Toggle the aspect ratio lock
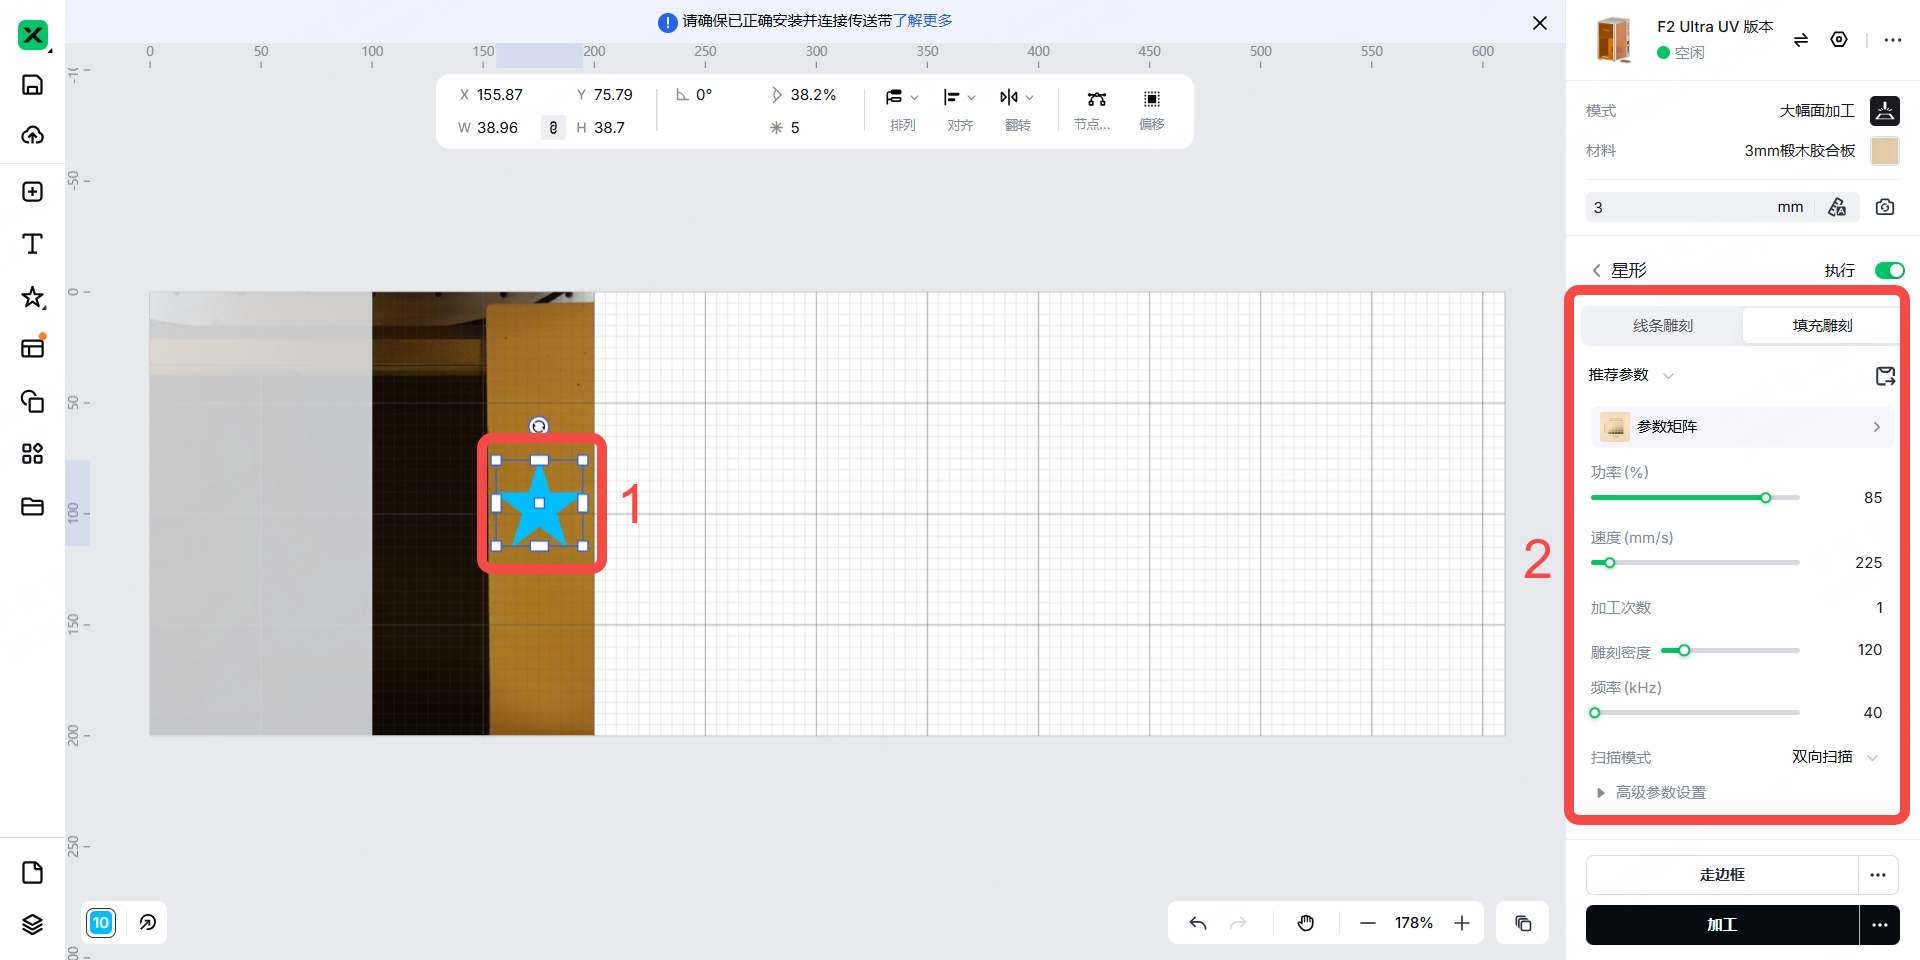The height and width of the screenshot is (960, 1920). (x=553, y=128)
